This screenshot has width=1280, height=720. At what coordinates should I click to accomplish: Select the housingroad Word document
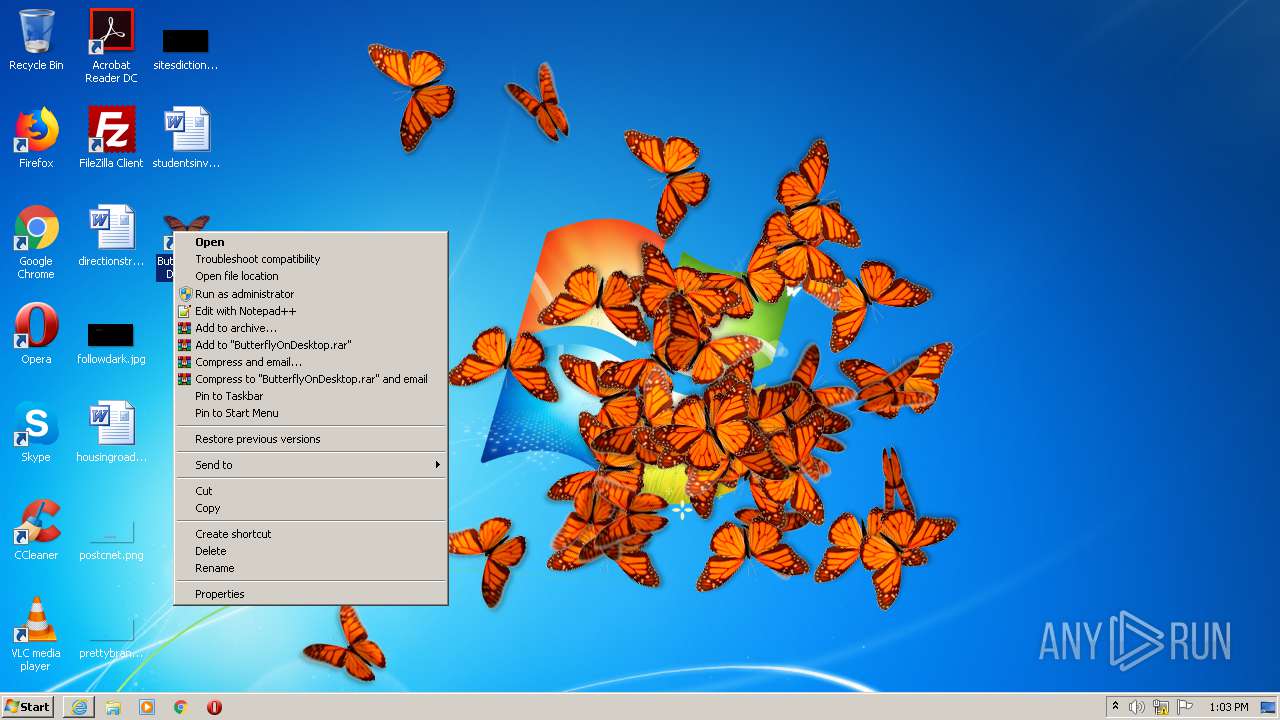coord(111,432)
